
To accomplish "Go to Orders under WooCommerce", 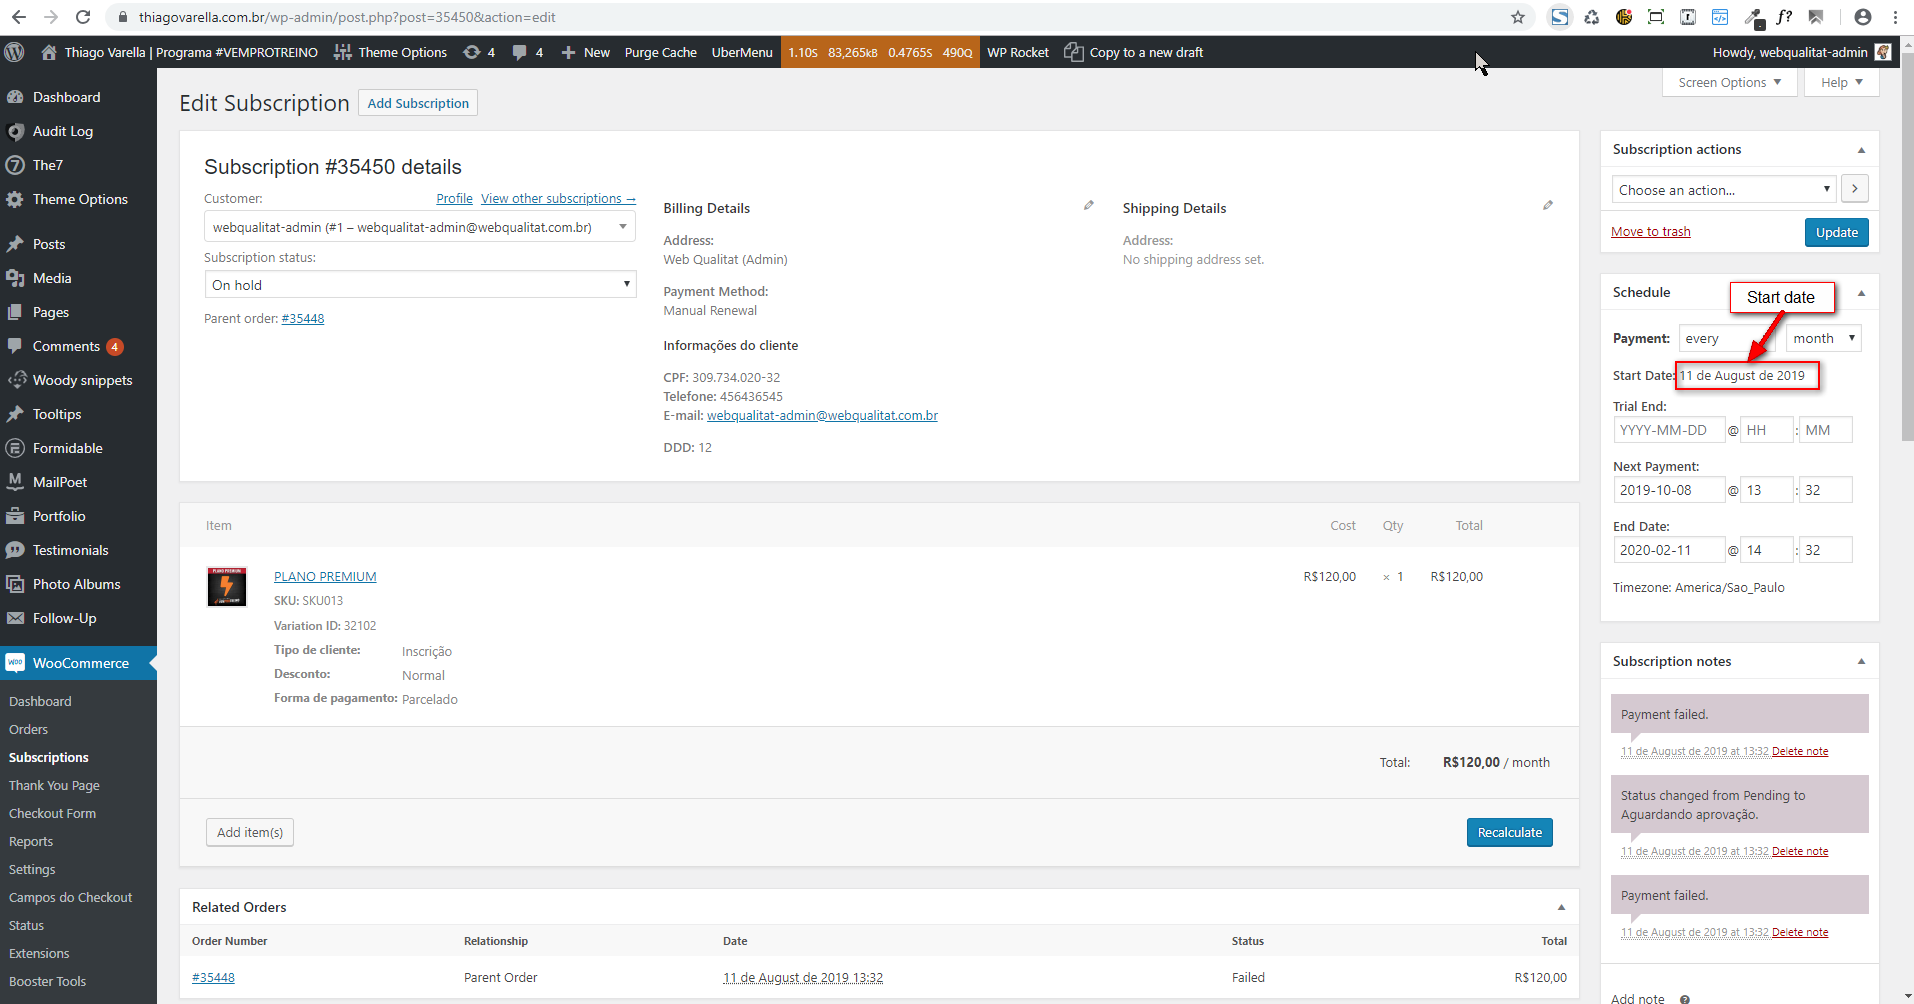I will click(28, 729).
